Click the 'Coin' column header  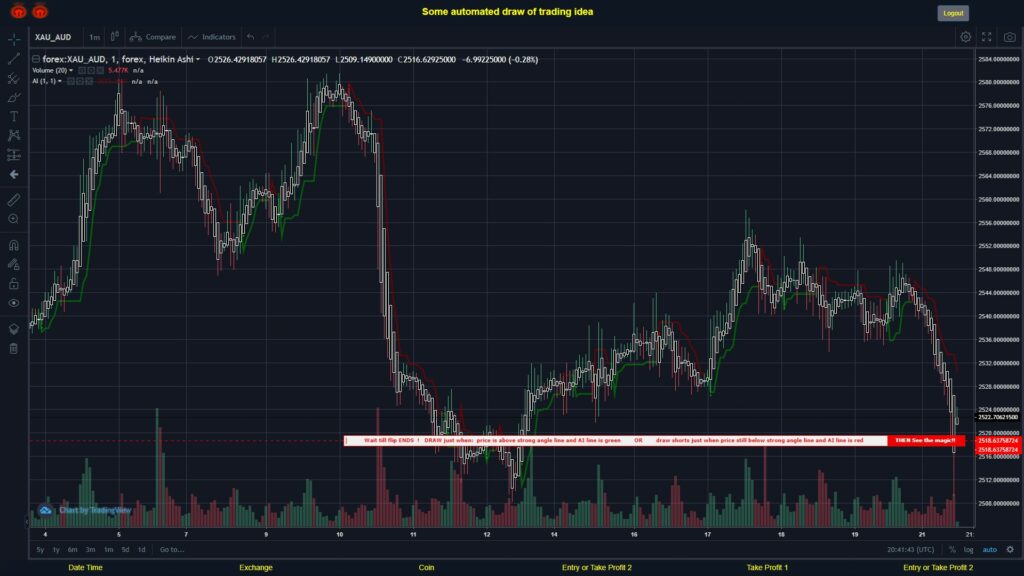coord(426,568)
